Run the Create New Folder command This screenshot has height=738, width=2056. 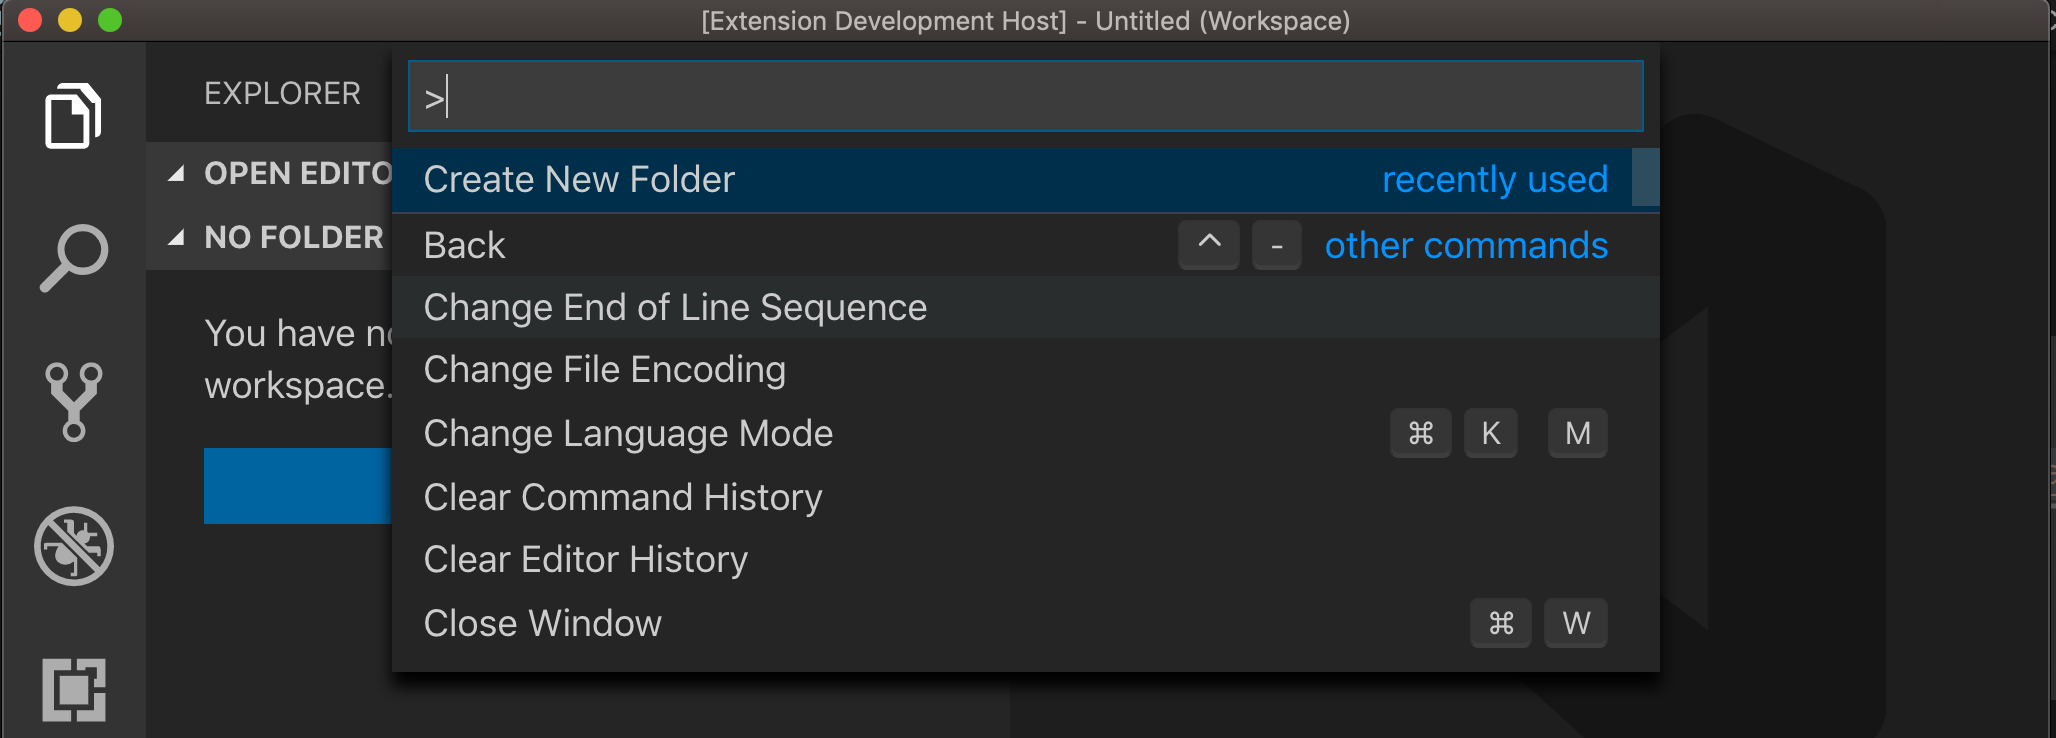point(580,180)
